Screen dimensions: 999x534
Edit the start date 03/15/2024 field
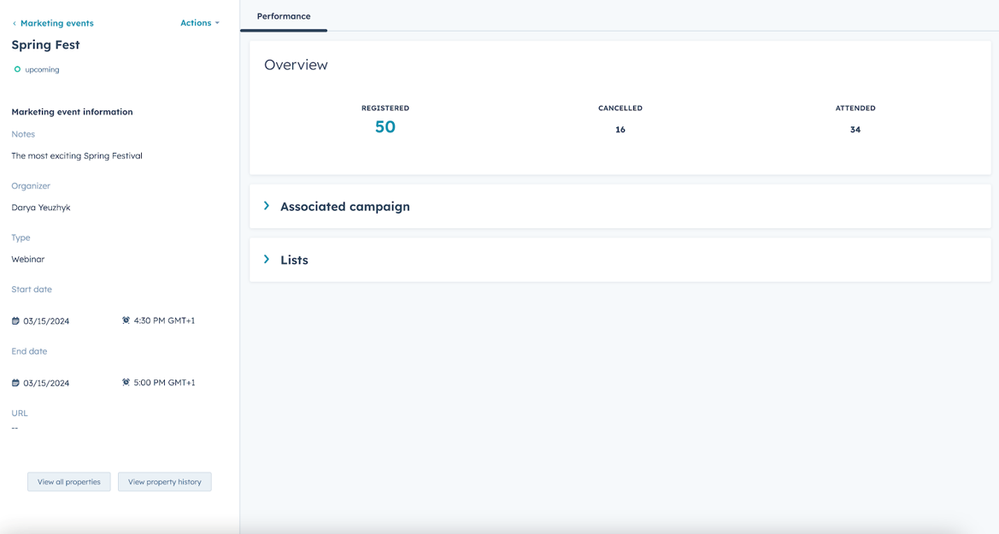pyautogui.click(x=46, y=321)
